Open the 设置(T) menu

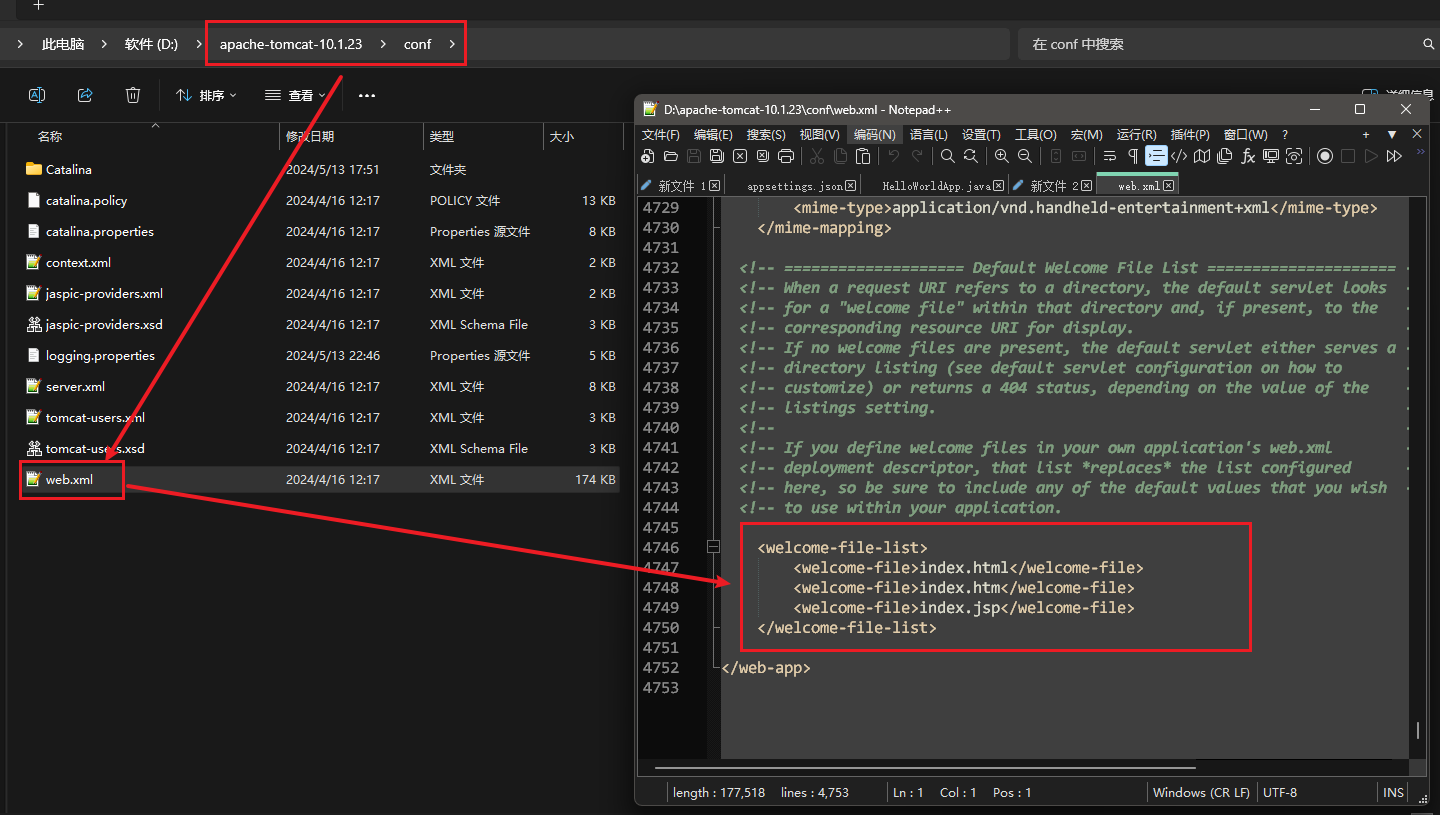coord(981,135)
